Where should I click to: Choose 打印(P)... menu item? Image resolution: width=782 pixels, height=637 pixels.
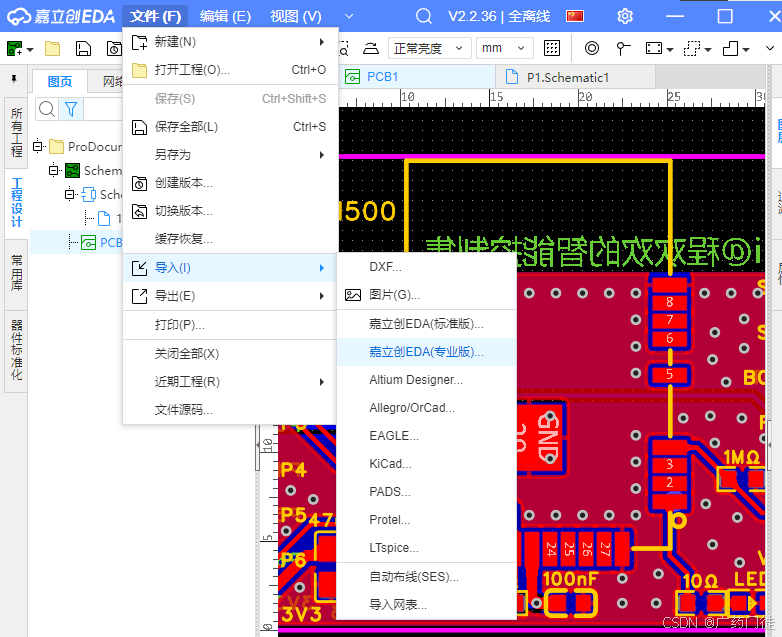(230, 325)
